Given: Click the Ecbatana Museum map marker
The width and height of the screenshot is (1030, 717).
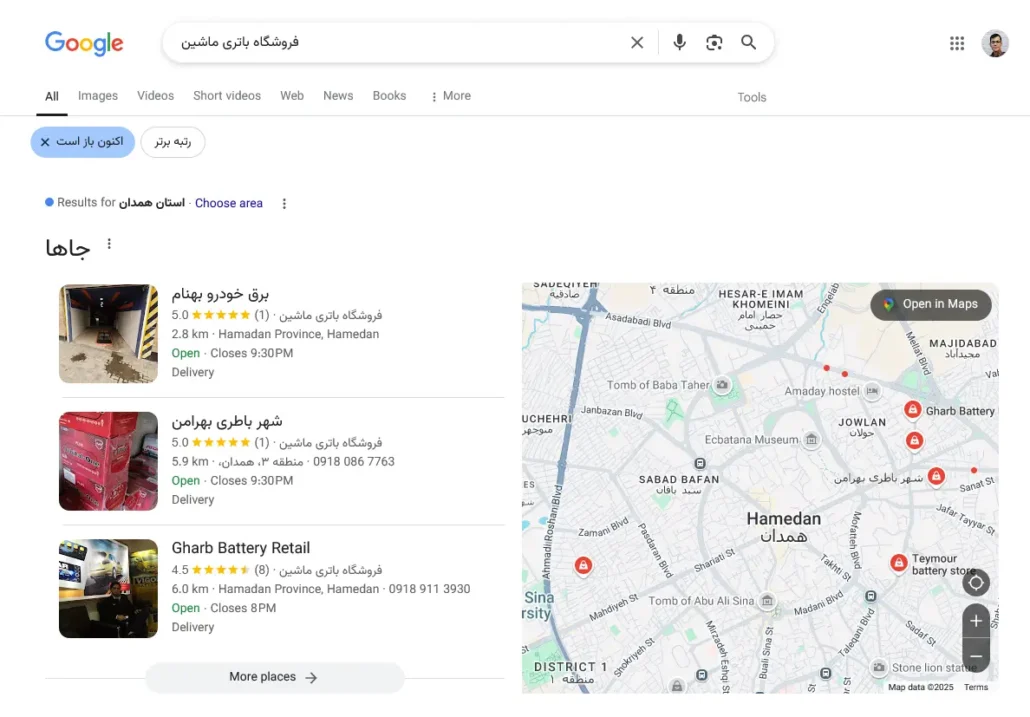Looking at the screenshot, I should pyautogui.click(x=812, y=439).
